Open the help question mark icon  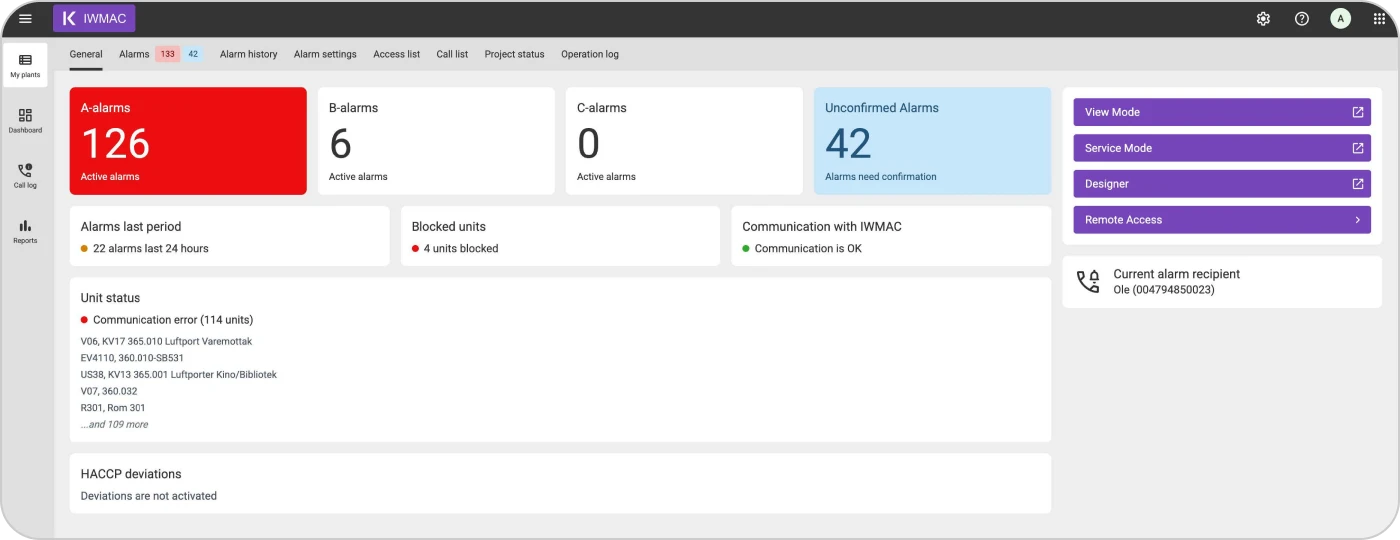click(x=1301, y=19)
